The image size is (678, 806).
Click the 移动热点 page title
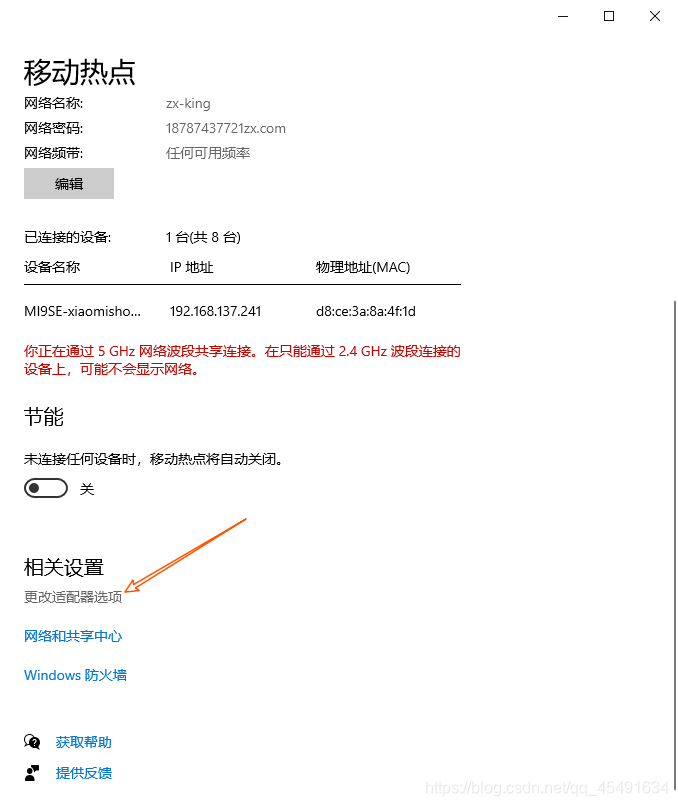(x=80, y=72)
